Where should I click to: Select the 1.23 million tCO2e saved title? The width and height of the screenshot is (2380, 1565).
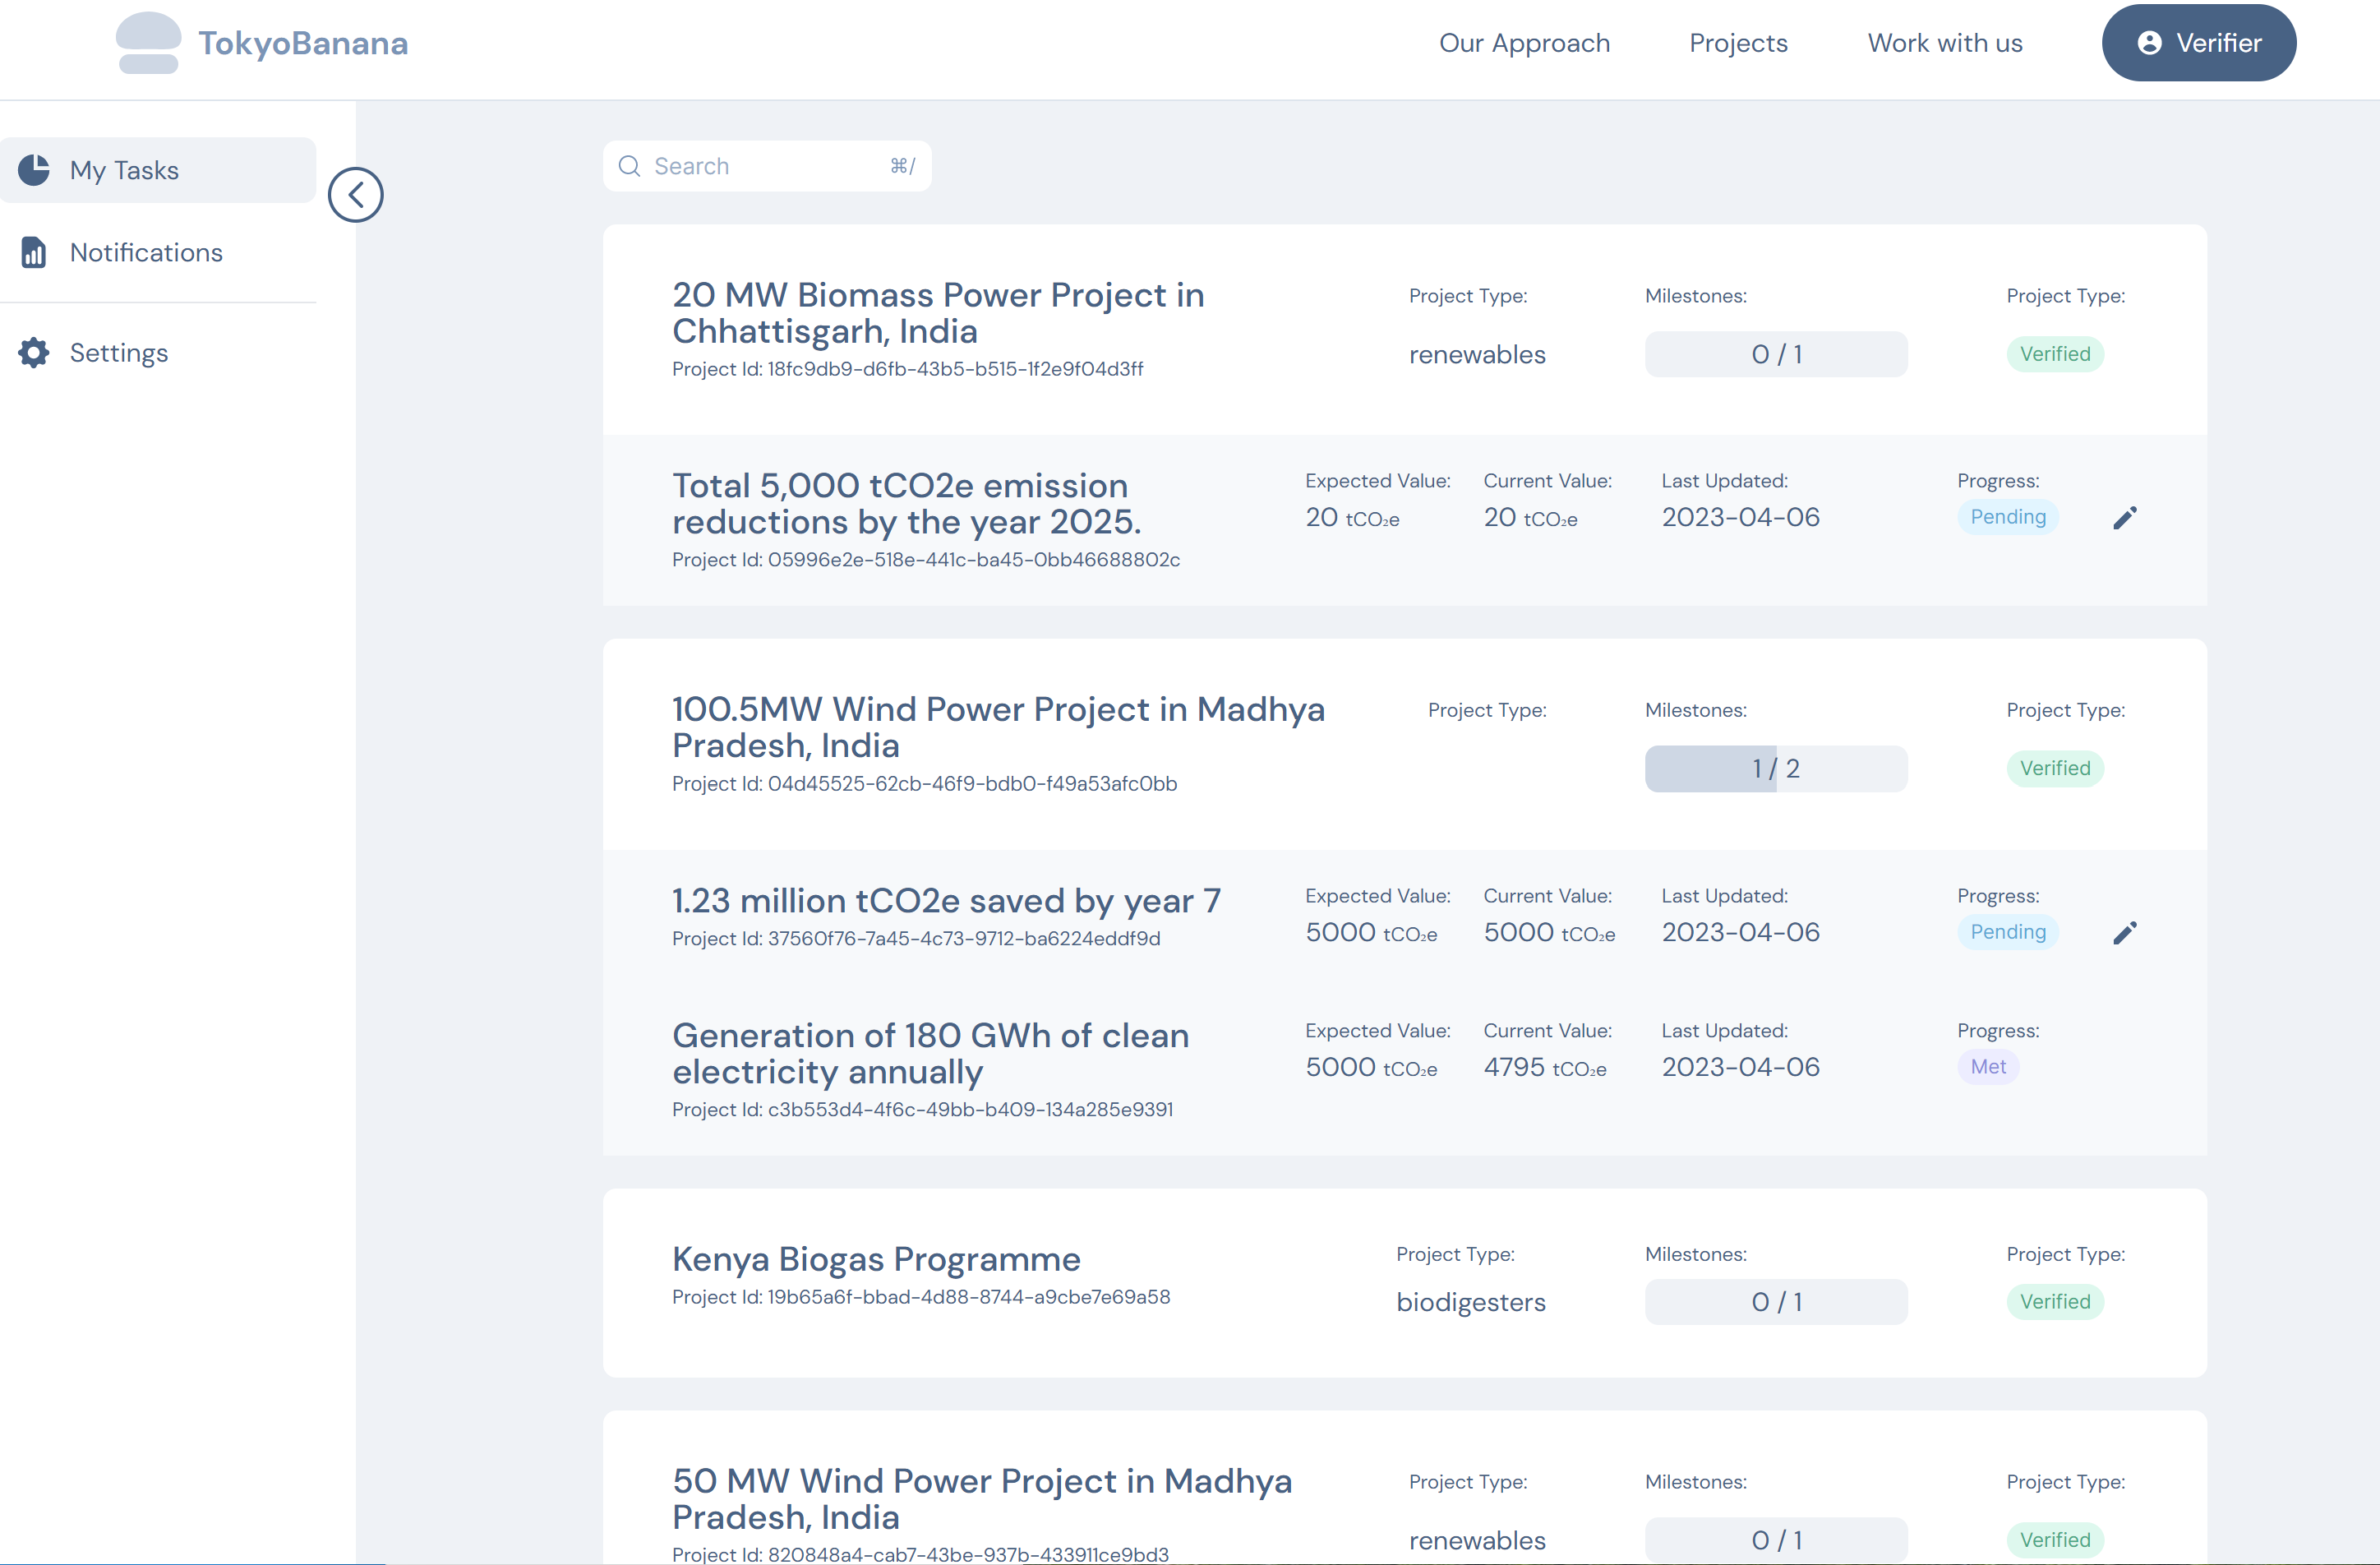pyautogui.click(x=946, y=901)
